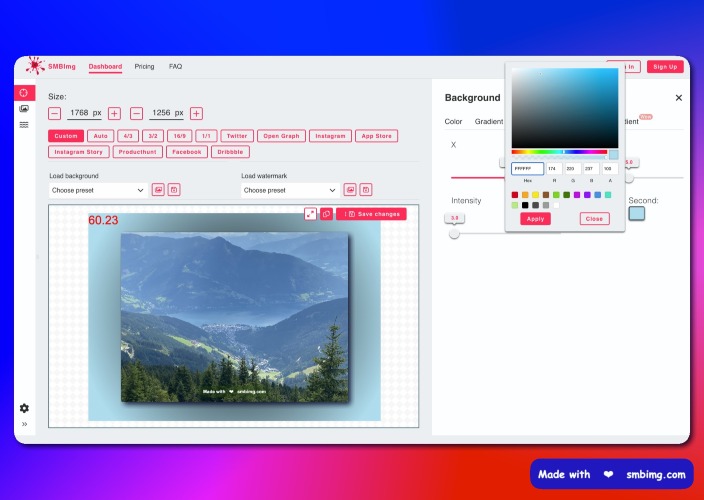Open the Load watermark preset dropdown
This screenshot has width=704, height=500.
coord(290,190)
